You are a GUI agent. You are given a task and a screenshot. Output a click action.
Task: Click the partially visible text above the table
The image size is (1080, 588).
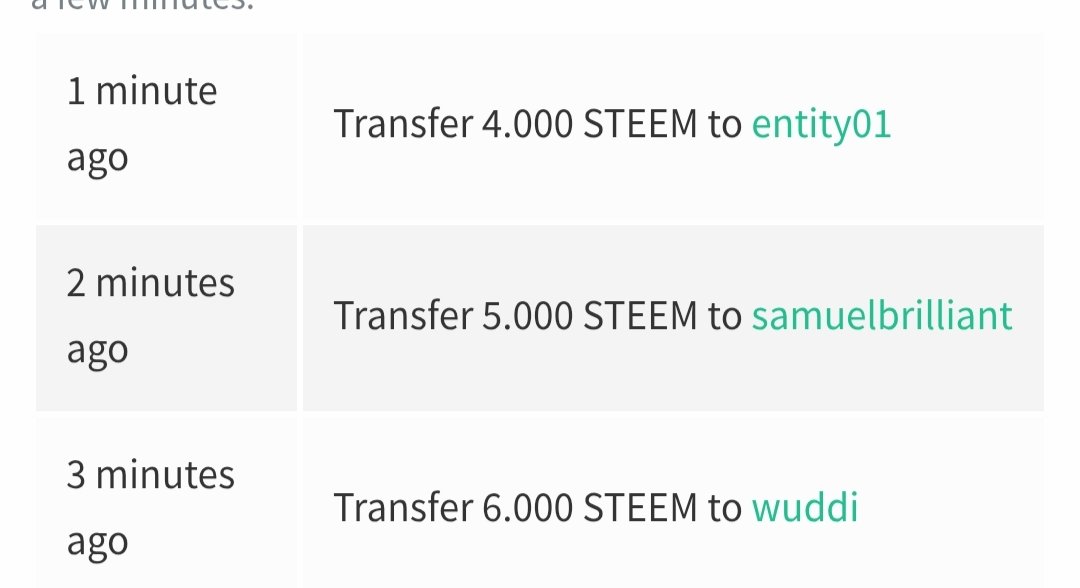[x=143, y=4]
